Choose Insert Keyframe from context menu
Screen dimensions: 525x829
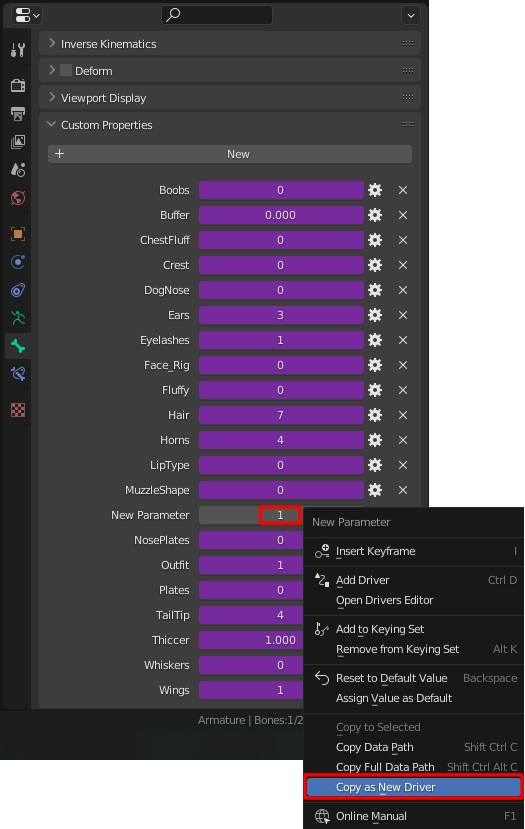(413, 551)
